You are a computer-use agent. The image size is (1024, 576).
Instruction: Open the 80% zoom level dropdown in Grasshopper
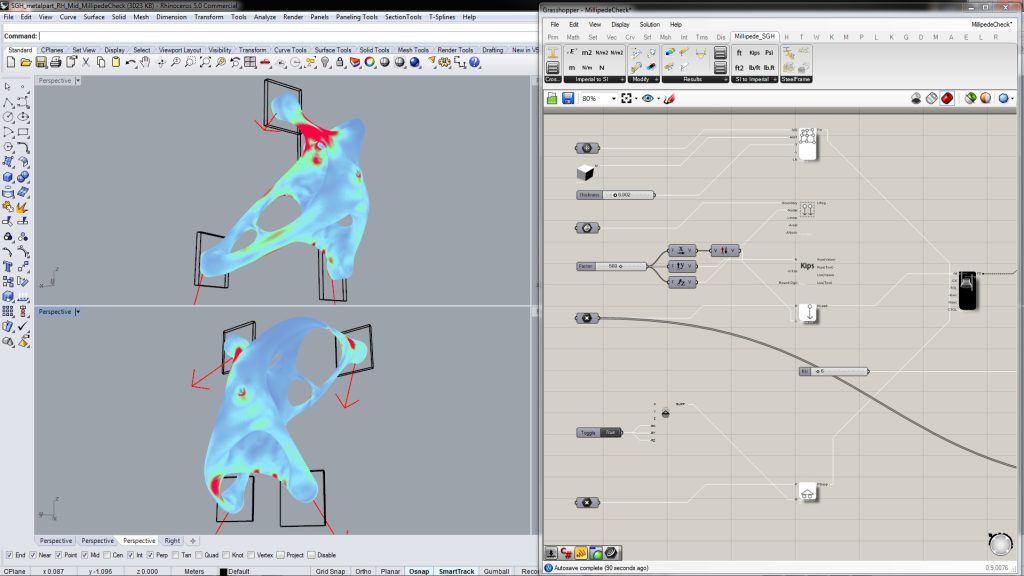point(614,98)
